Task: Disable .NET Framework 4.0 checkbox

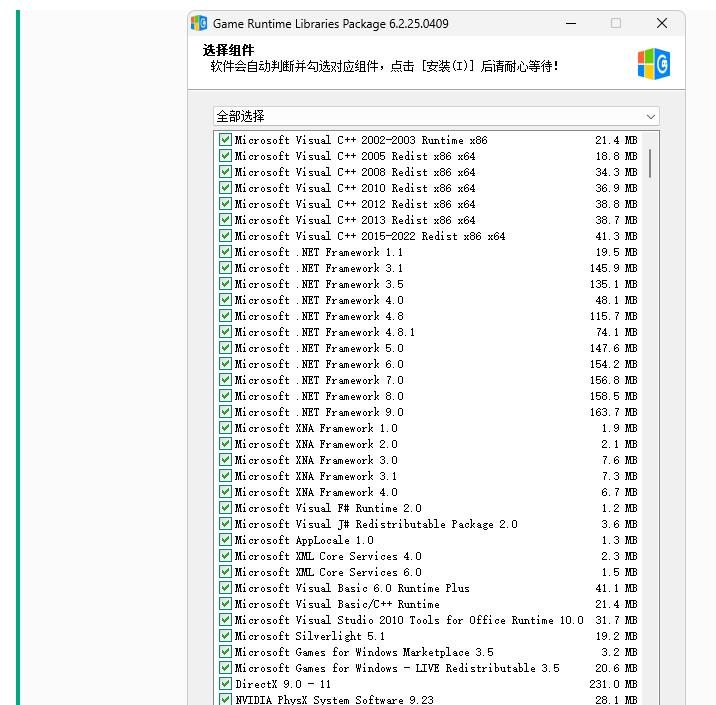Action: 225,300
